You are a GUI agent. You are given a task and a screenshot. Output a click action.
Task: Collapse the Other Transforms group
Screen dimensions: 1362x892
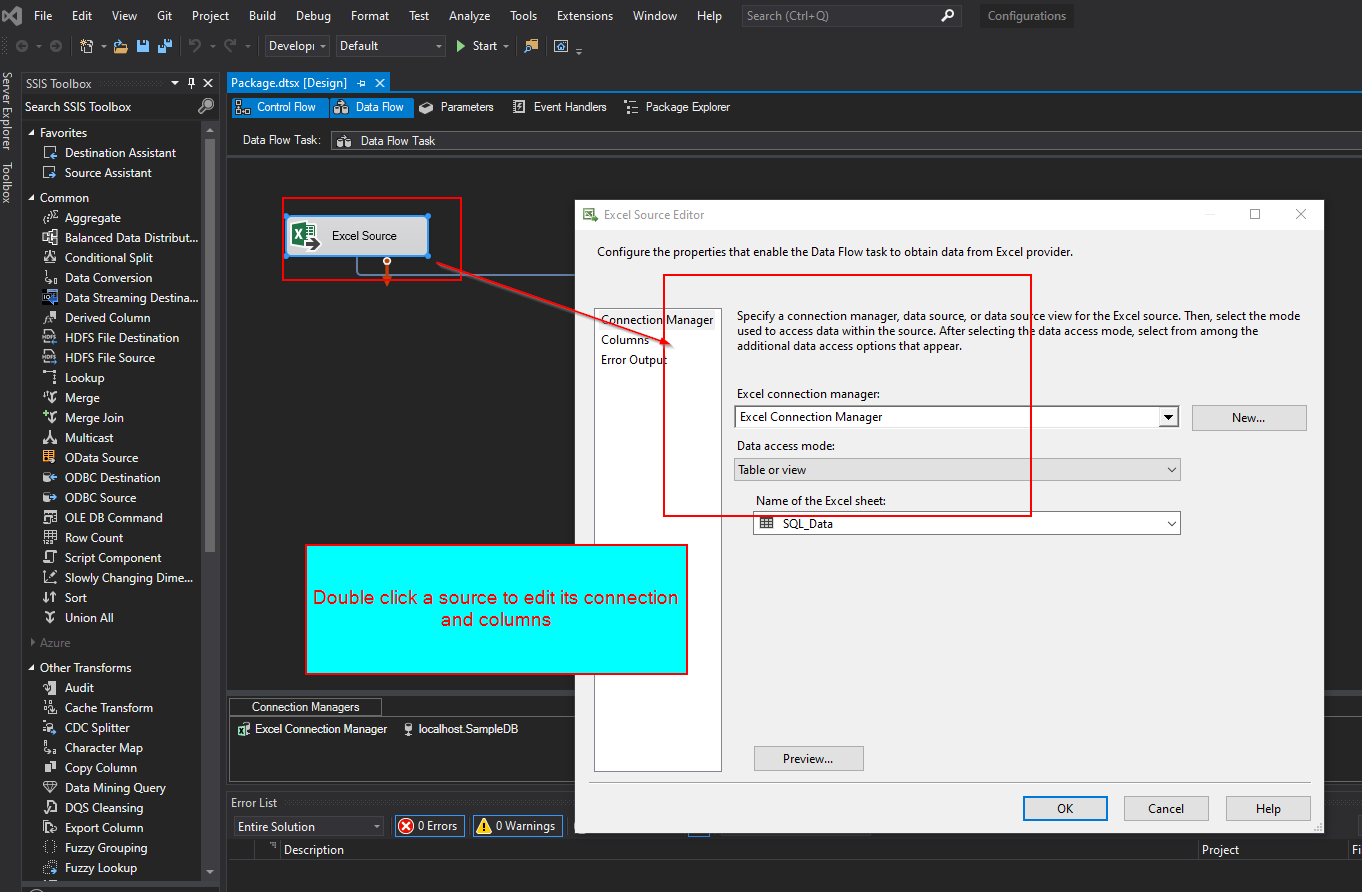point(31,668)
